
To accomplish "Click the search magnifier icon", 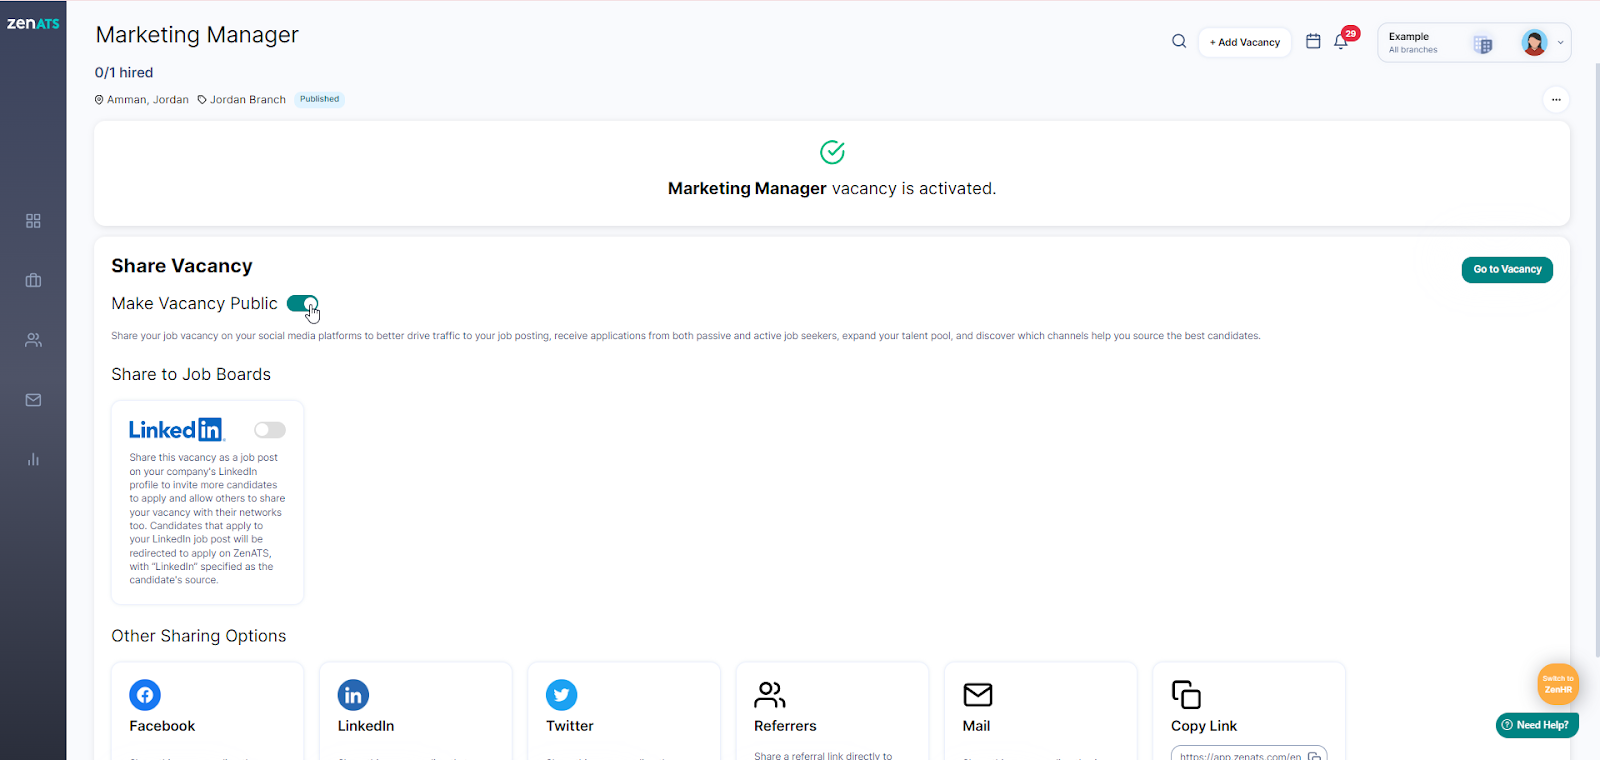I will [x=1179, y=41].
